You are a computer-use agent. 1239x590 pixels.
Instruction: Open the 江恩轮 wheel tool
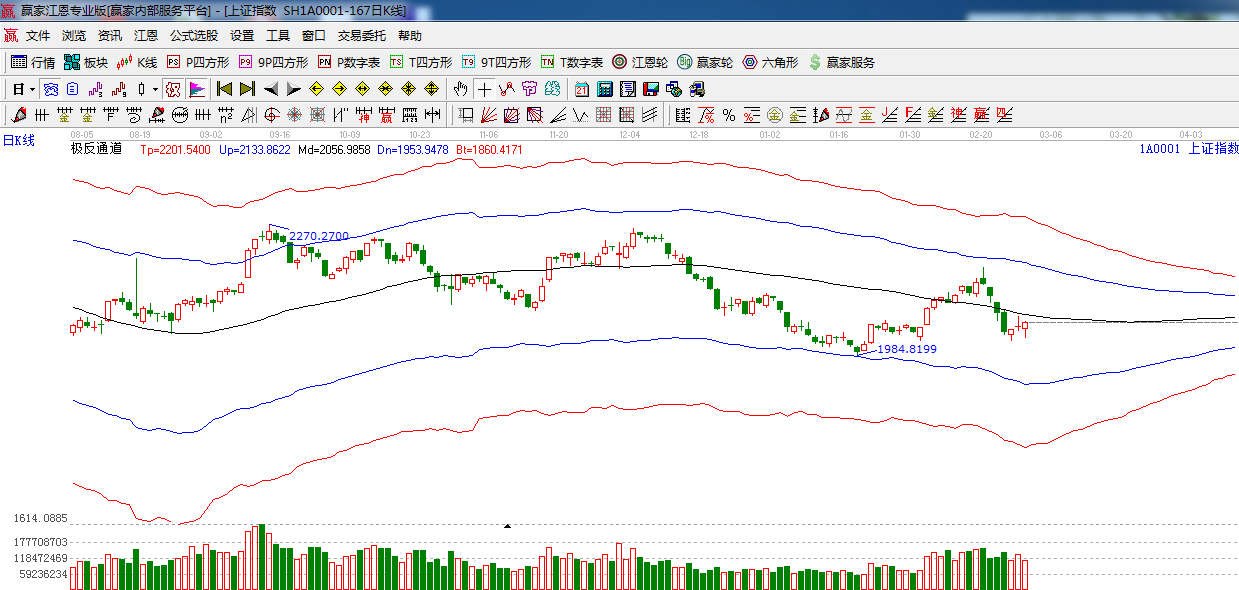tap(640, 62)
